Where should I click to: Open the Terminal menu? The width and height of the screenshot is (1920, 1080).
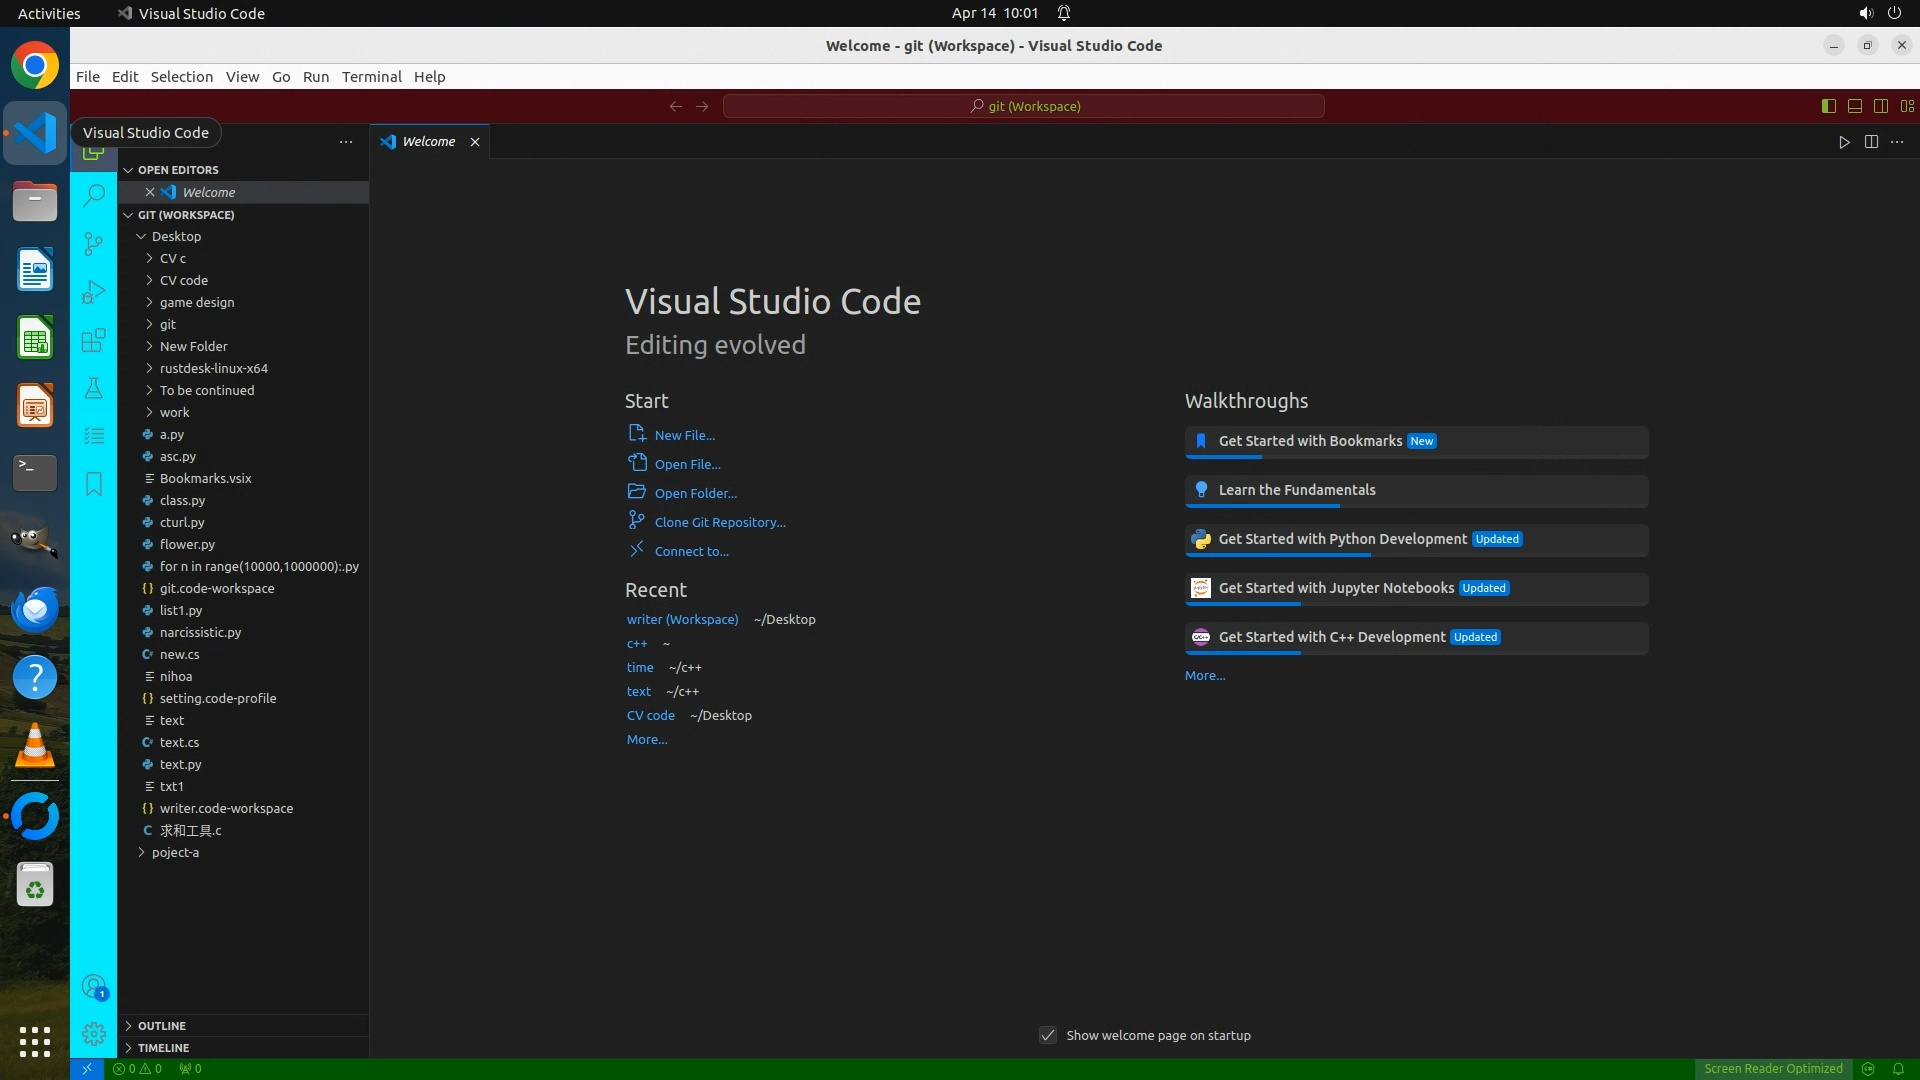click(371, 77)
